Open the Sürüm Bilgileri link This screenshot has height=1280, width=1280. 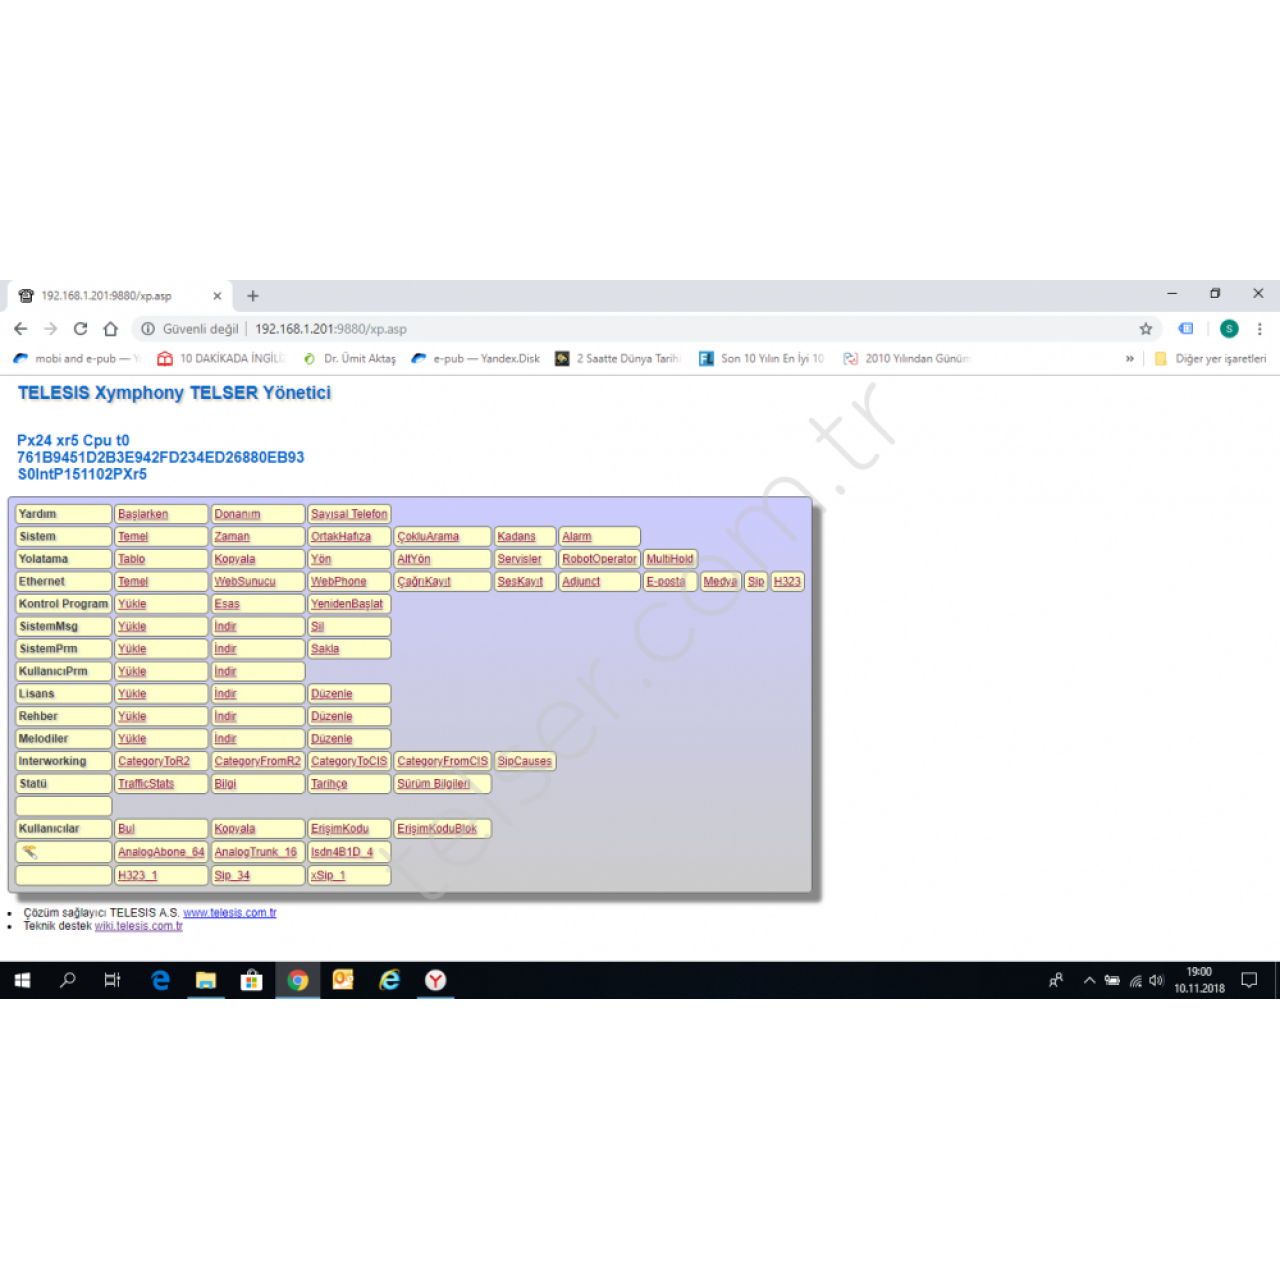tap(433, 784)
